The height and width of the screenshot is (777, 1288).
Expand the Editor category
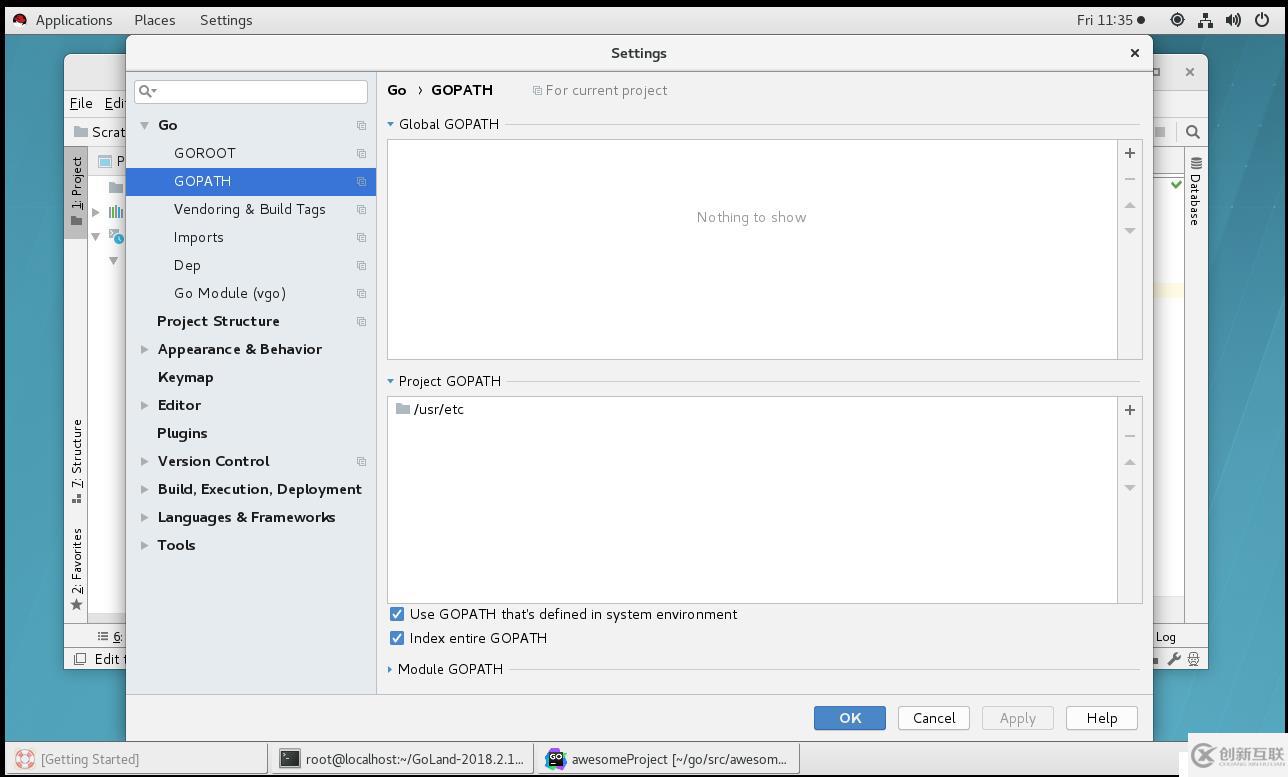tap(145, 405)
